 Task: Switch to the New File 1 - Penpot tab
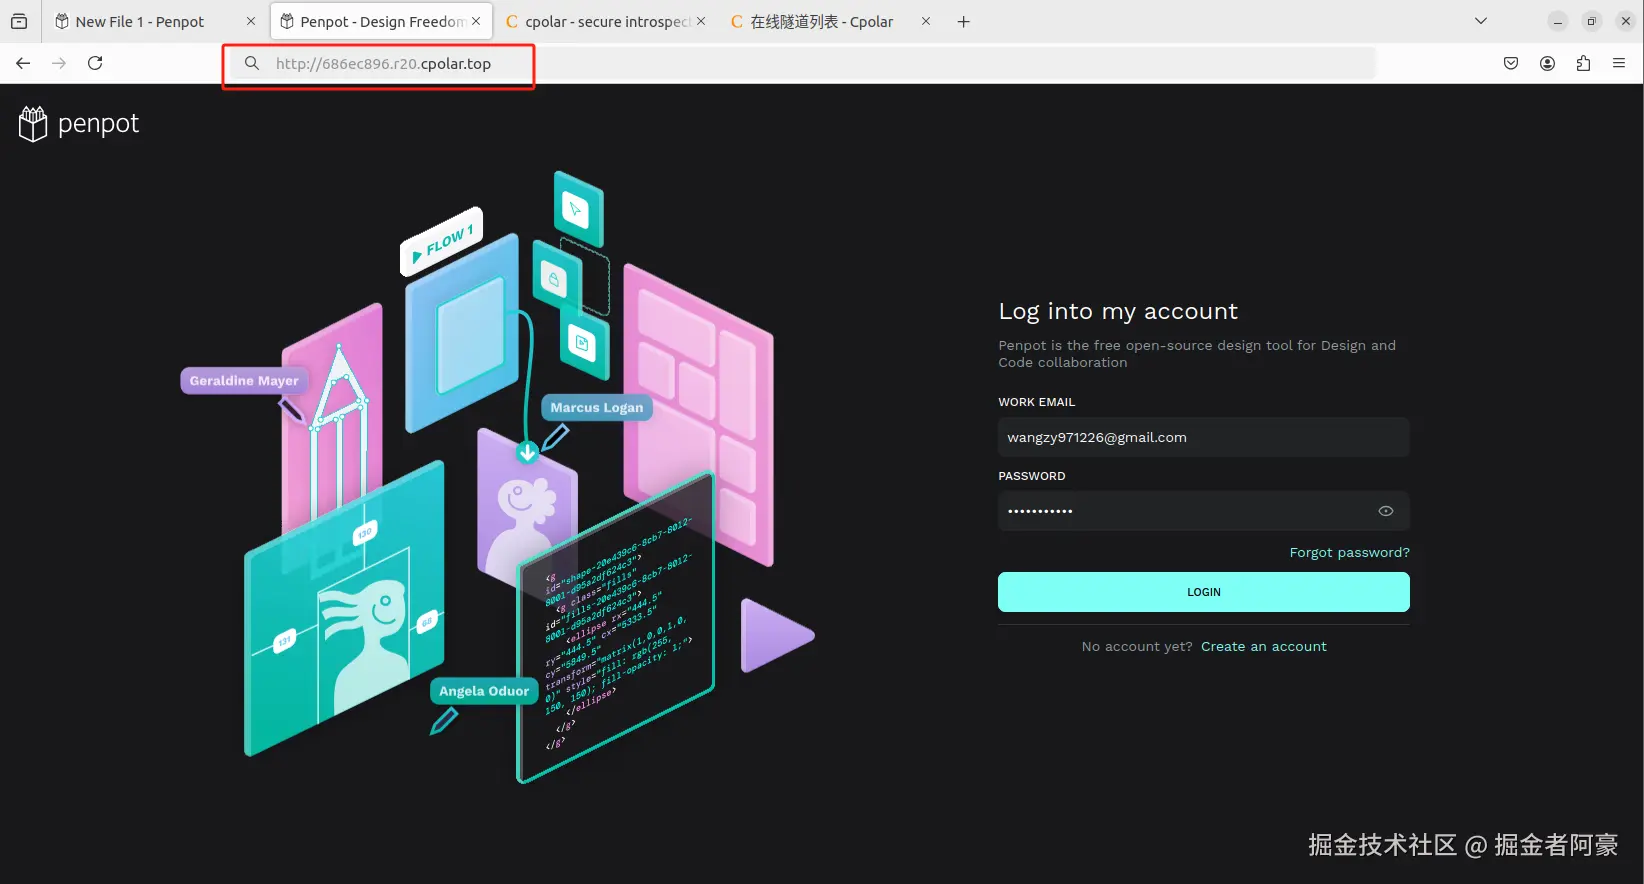click(155, 21)
